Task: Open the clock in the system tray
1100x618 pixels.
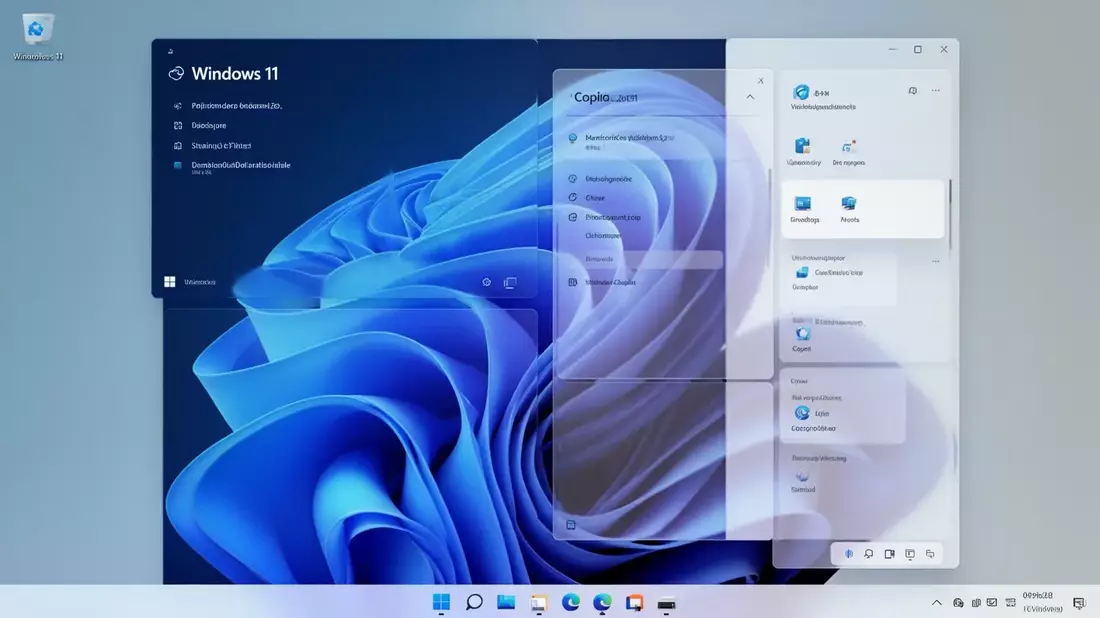Action: (1041, 602)
